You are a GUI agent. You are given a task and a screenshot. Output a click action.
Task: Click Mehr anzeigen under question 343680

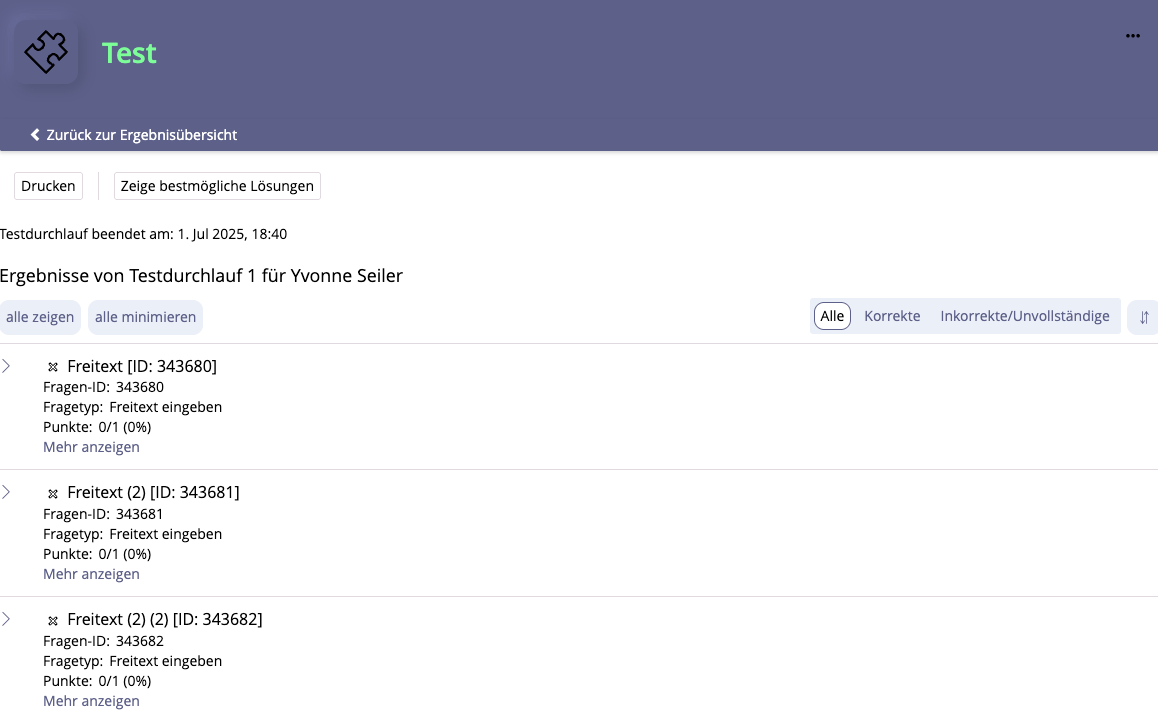pos(91,447)
